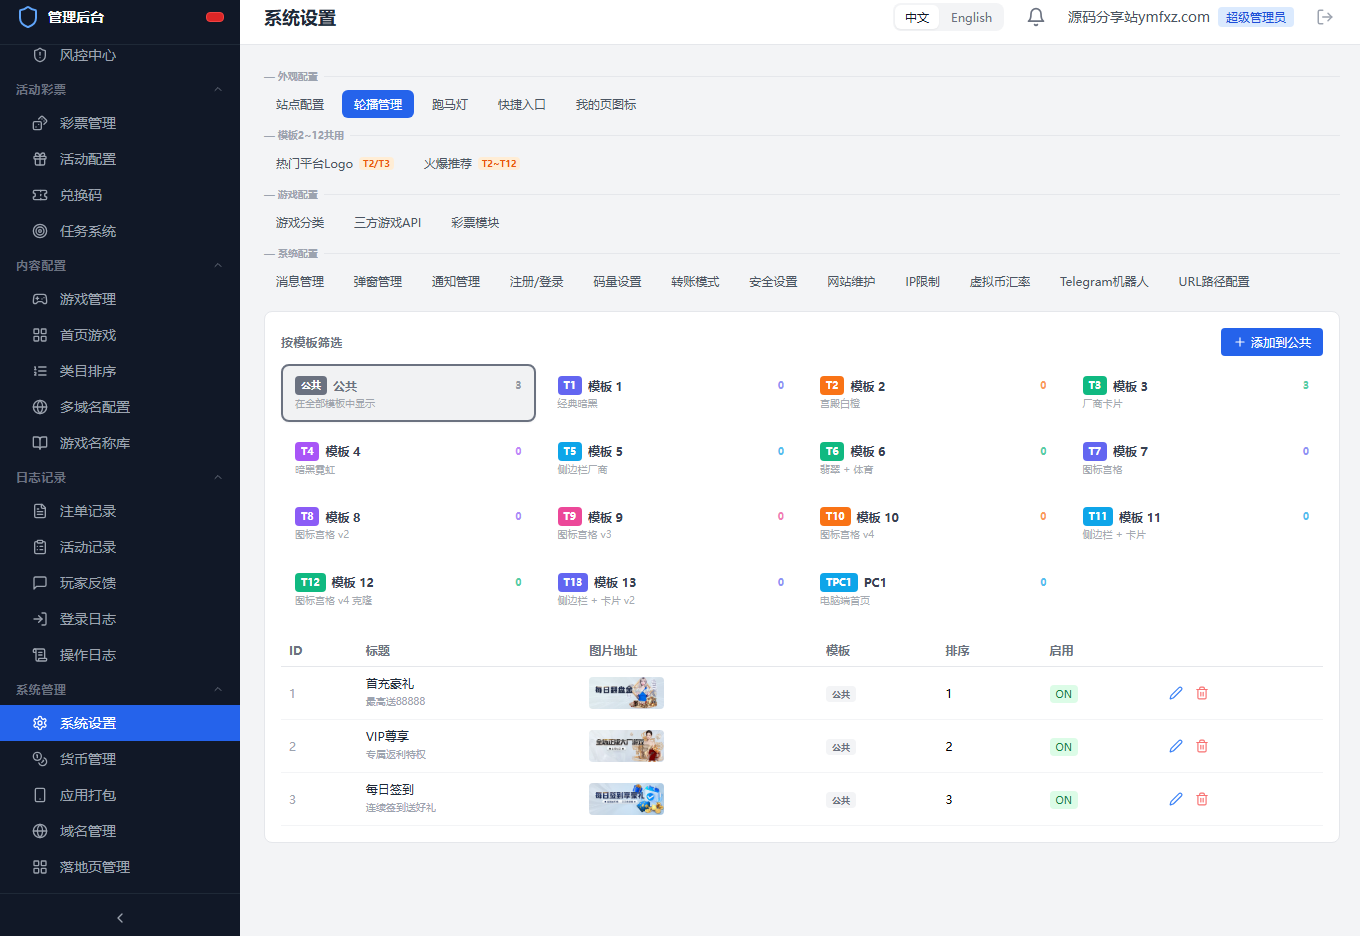Collapse the 系统管理 sidebar section
This screenshot has width=1360, height=936.
pyautogui.click(x=218, y=690)
